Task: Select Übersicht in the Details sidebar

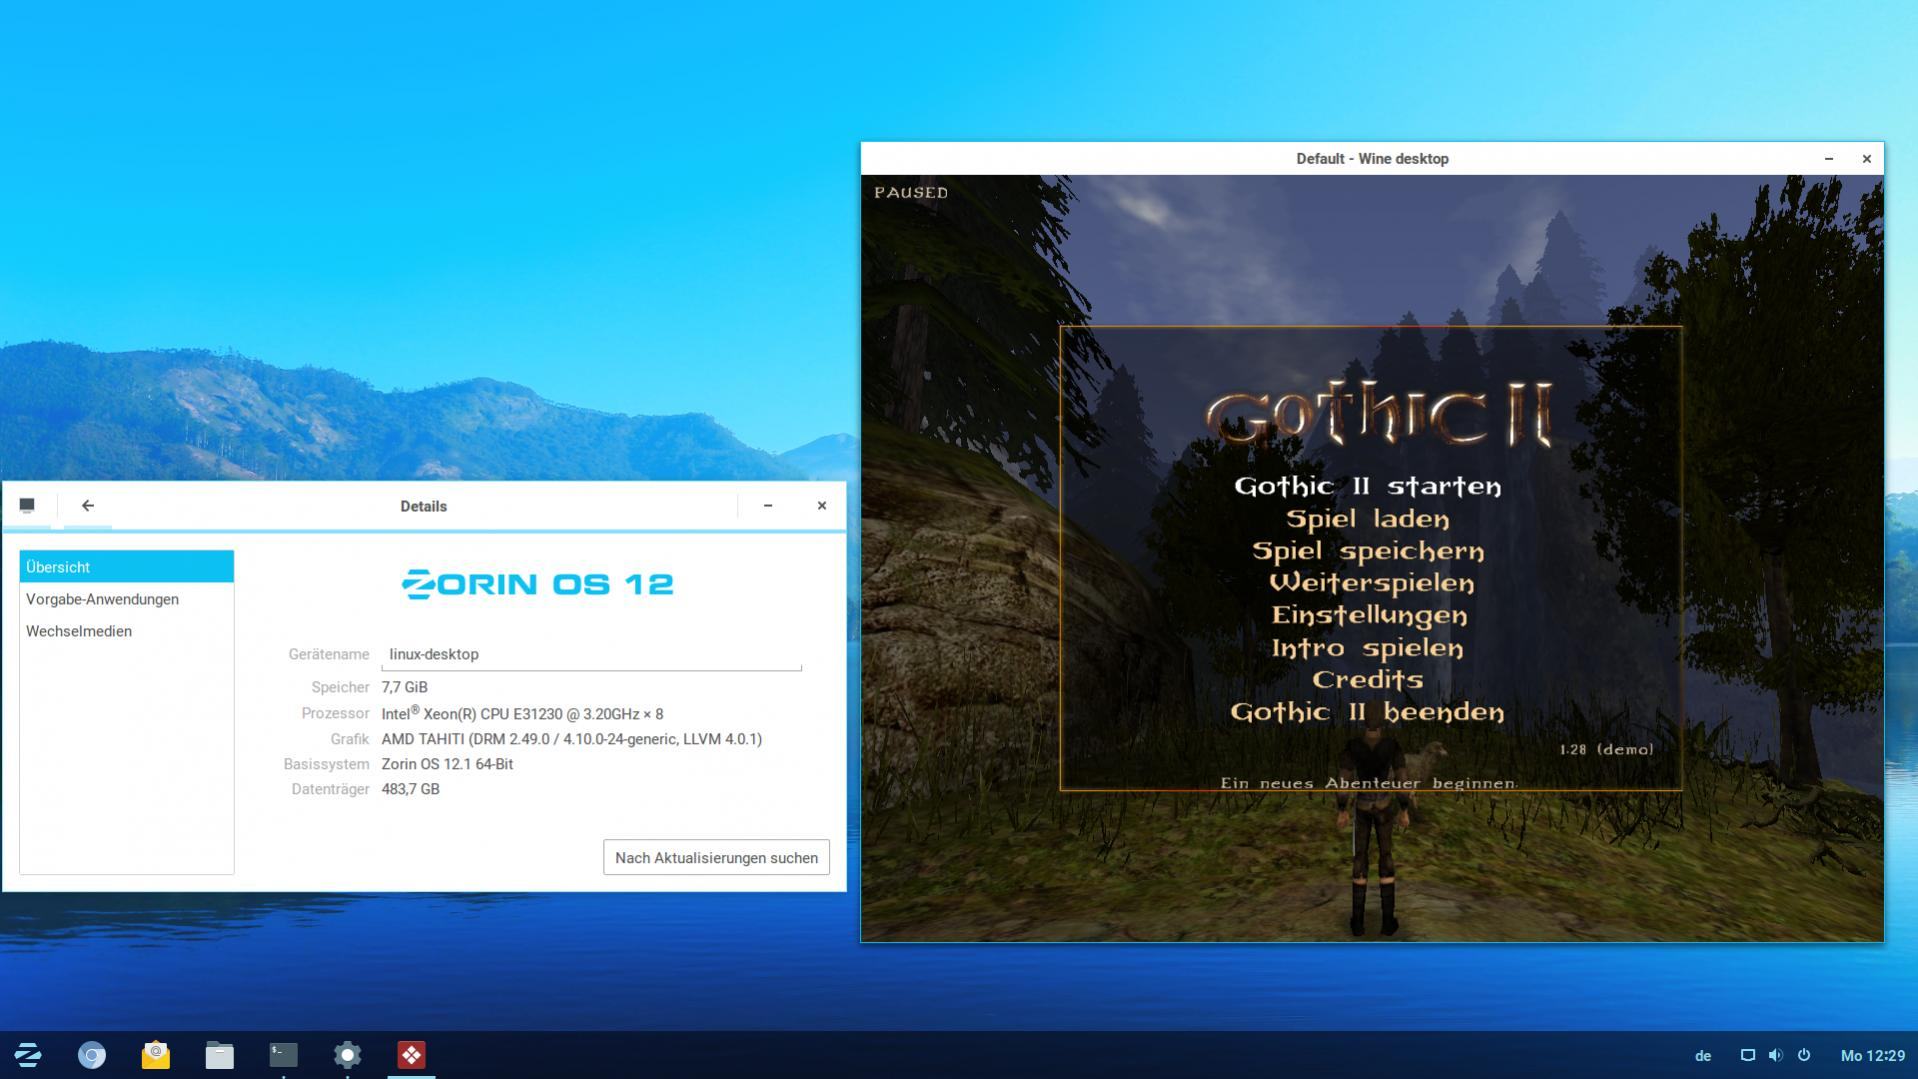Action: click(127, 567)
